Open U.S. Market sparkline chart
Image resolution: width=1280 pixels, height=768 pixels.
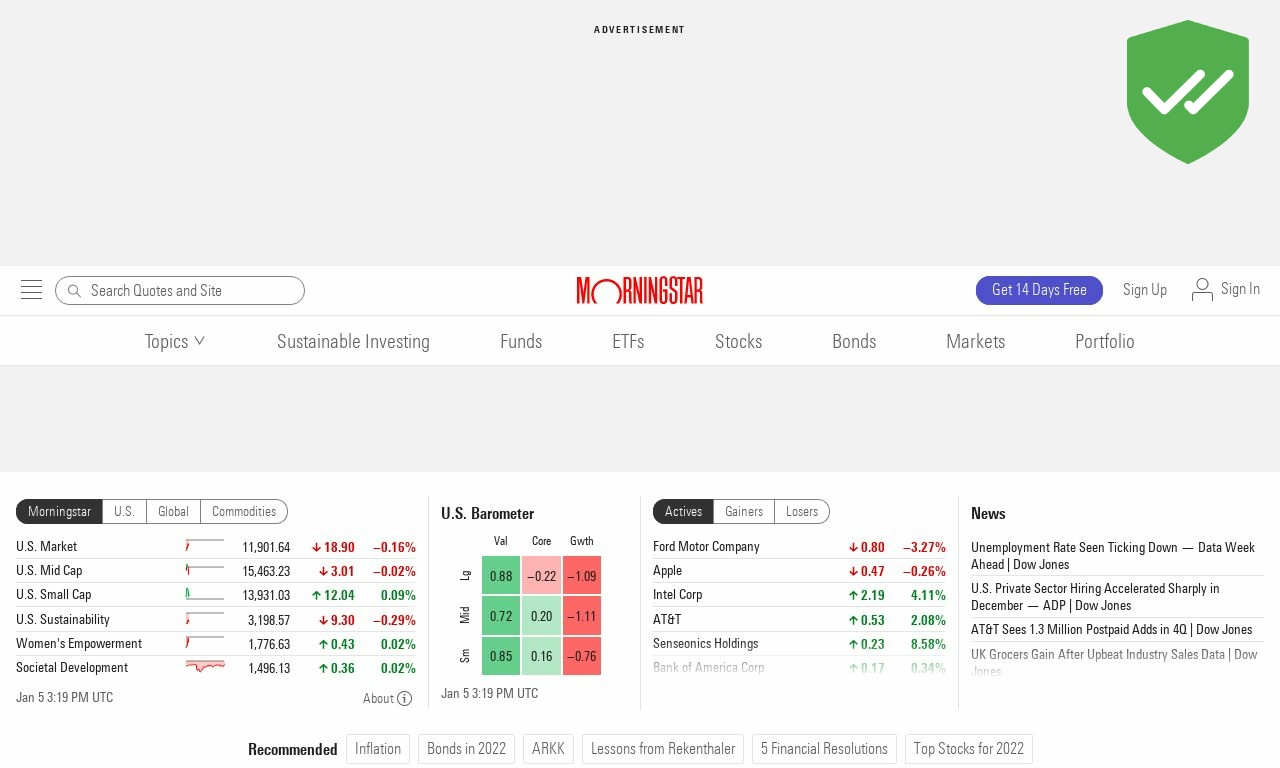[x=205, y=546]
